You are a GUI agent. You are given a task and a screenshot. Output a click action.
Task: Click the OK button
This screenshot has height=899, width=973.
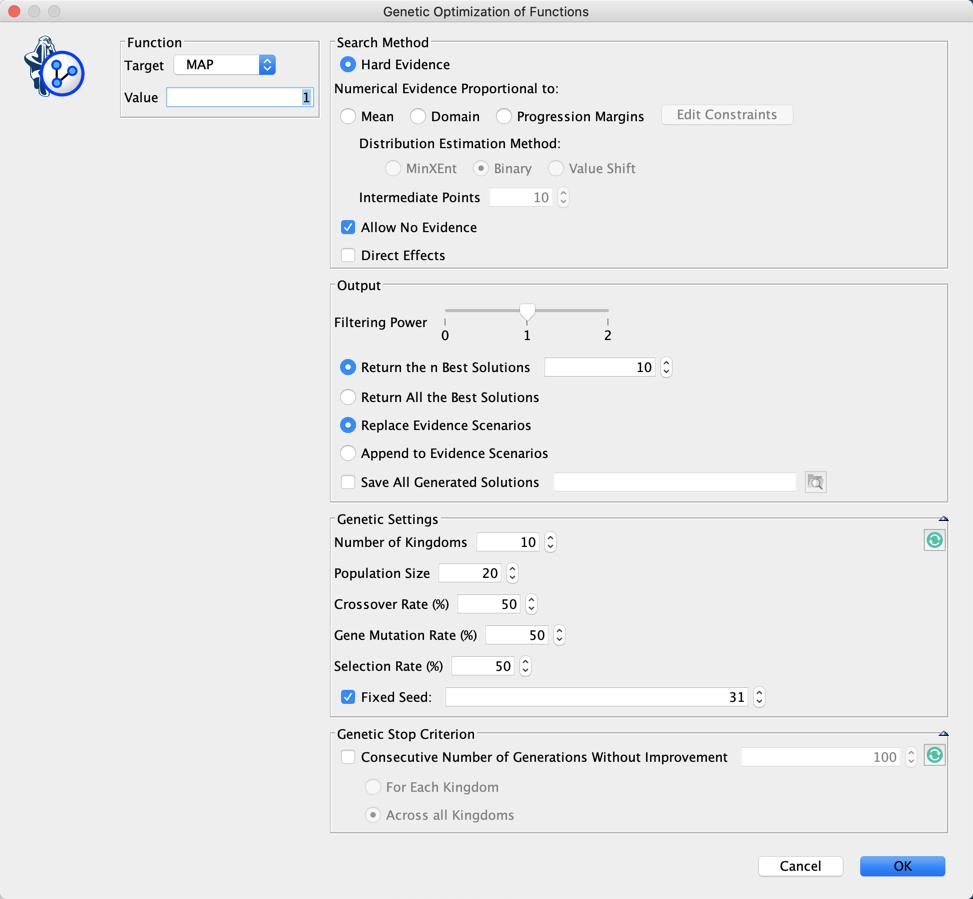click(902, 866)
